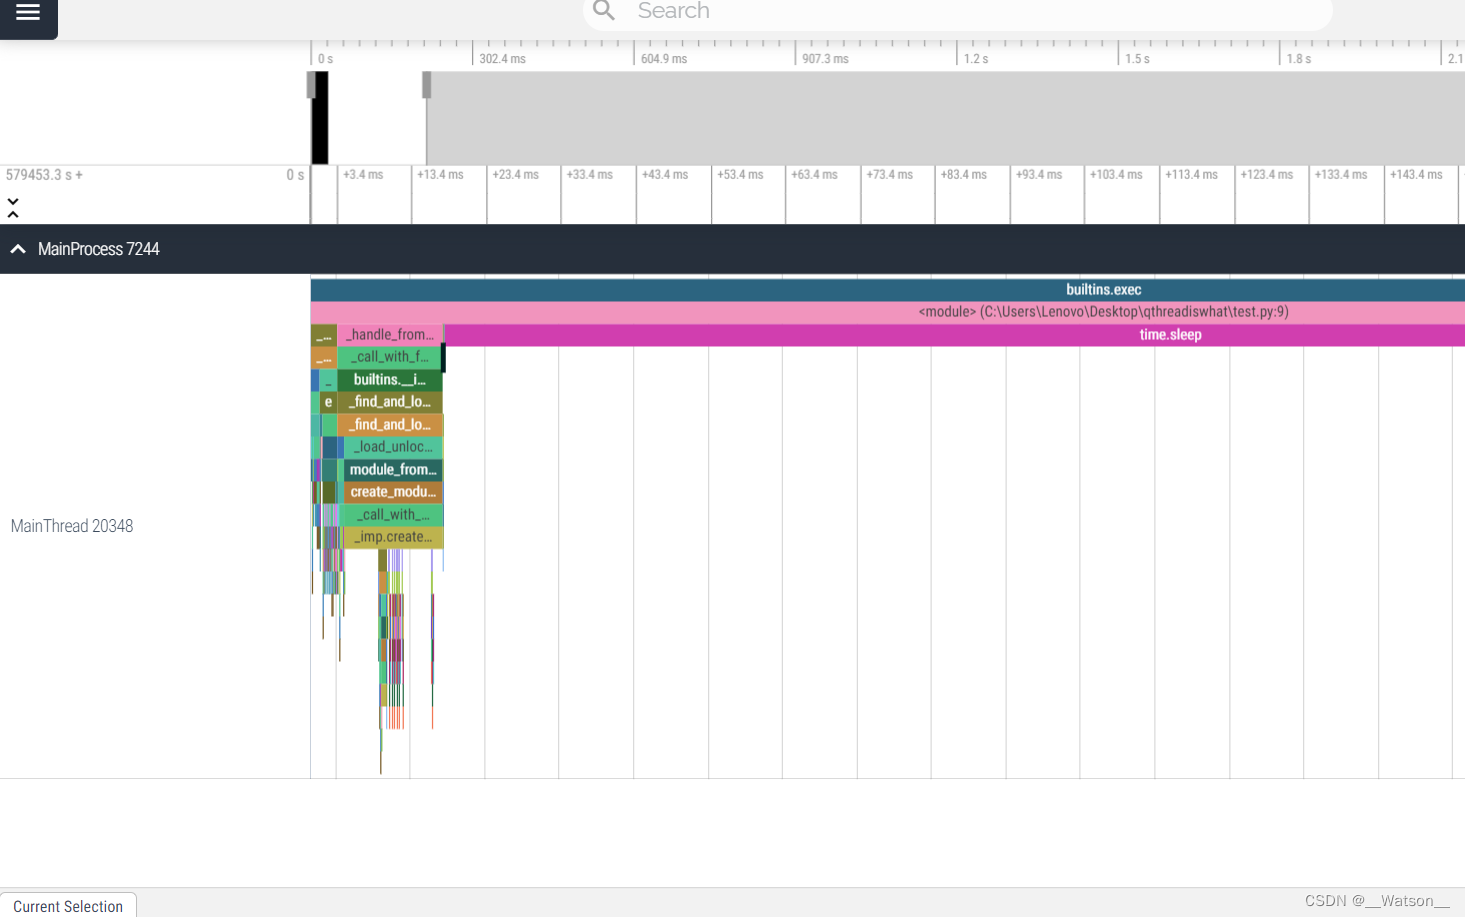Screen dimensions: 1465x917
Task: Select the builtins.__i... slice
Action: pos(390,380)
